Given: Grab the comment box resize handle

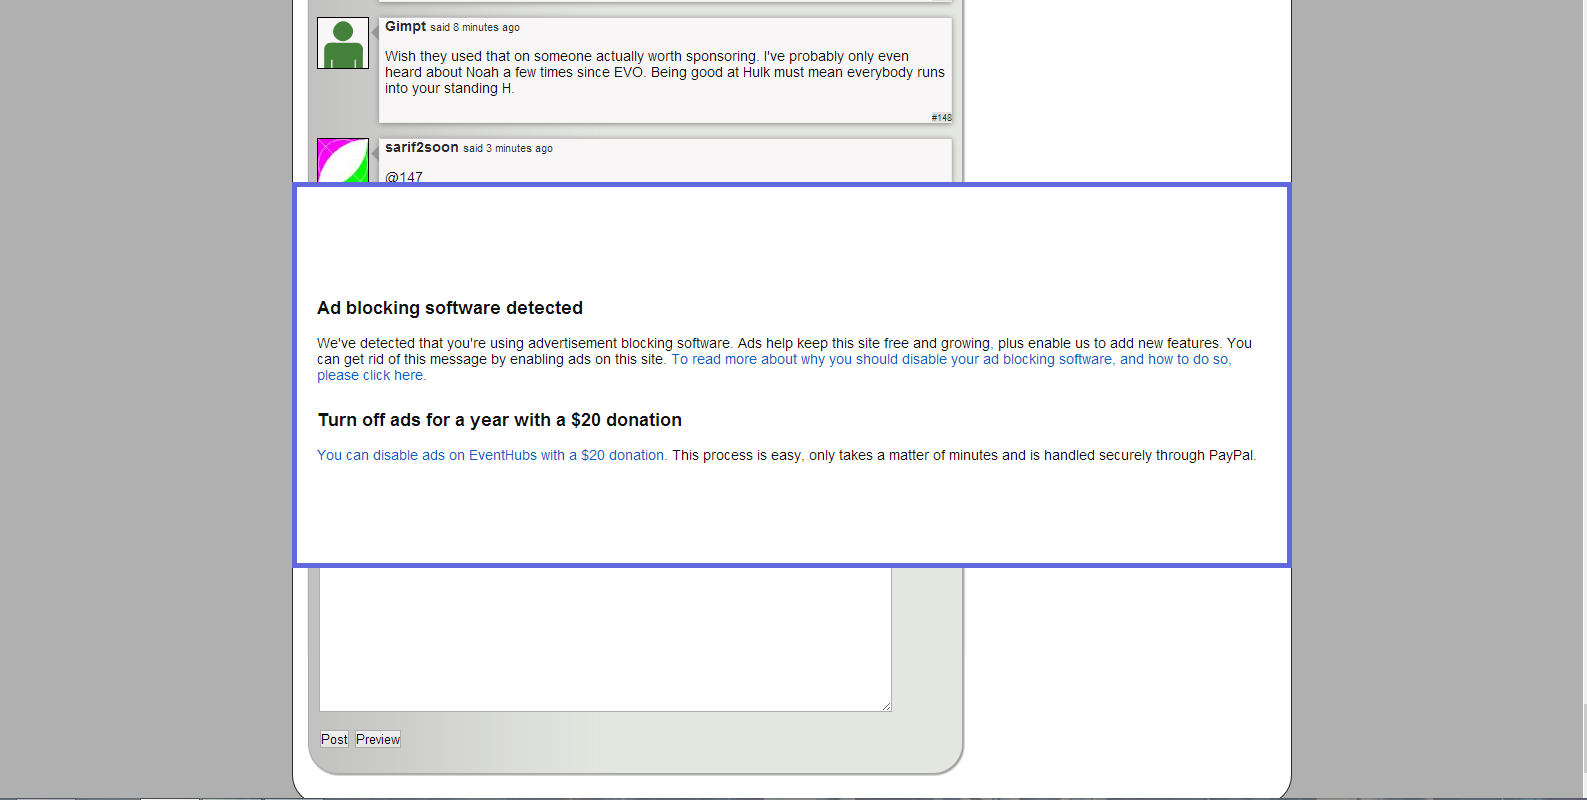Looking at the screenshot, I should (886, 706).
